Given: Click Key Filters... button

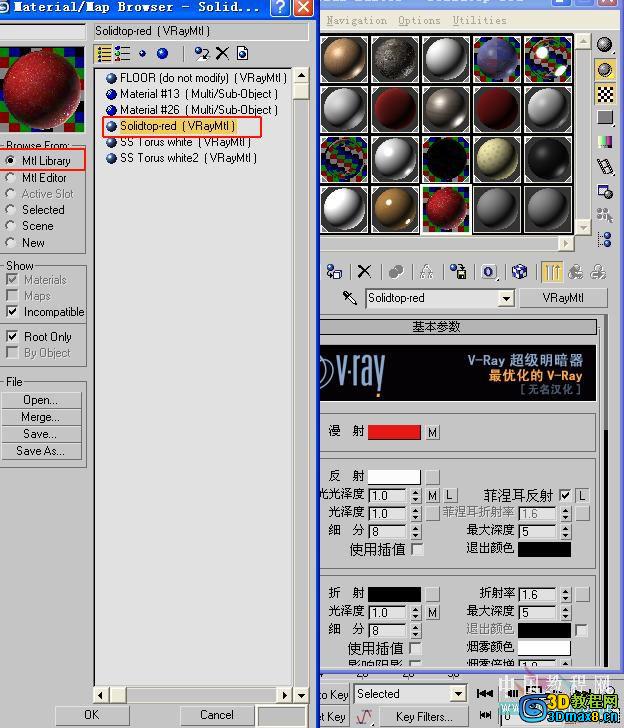Looking at the screenshot, I should [x=424, y=717].
